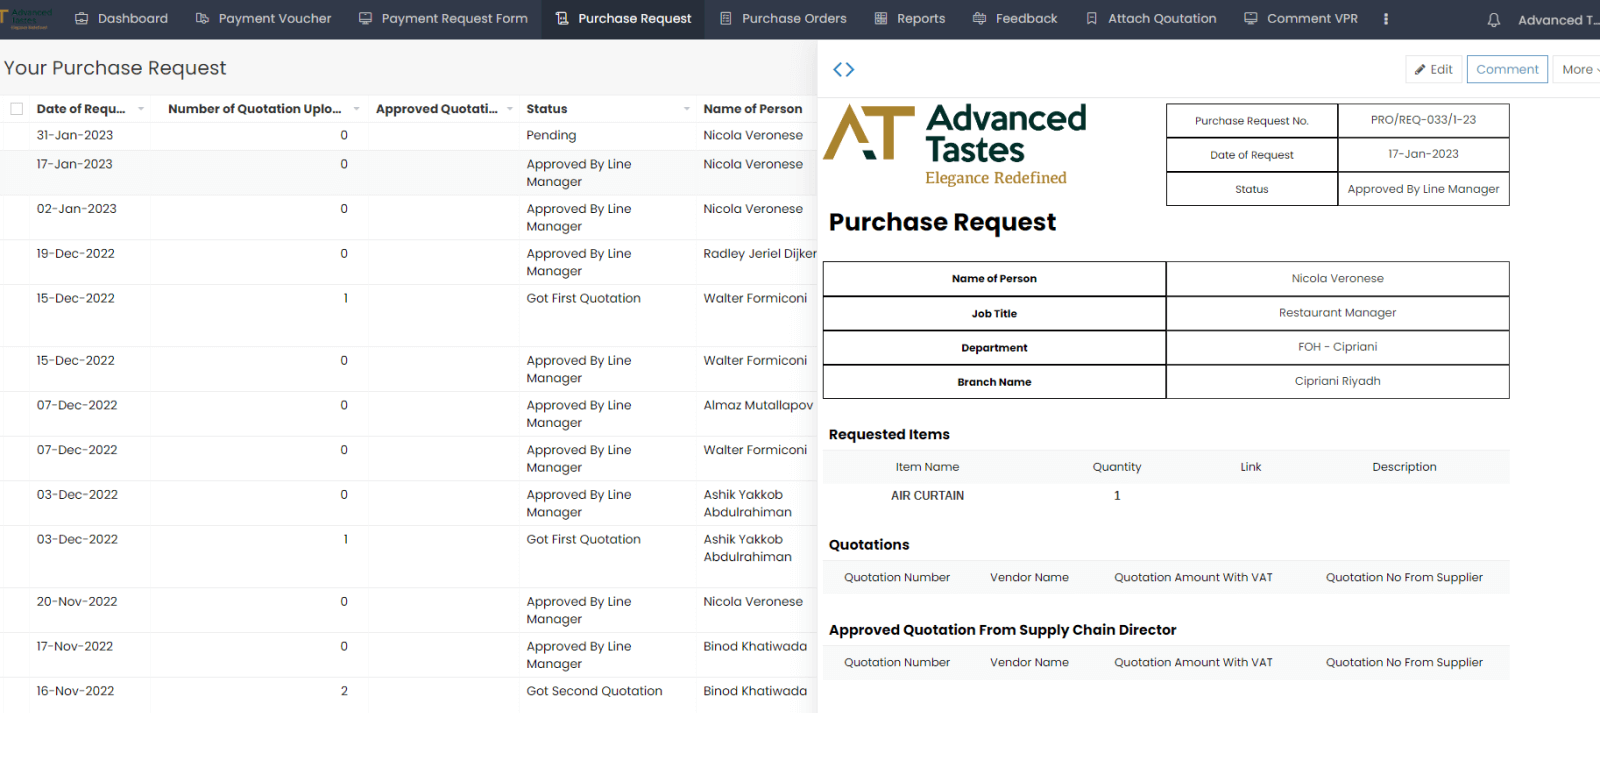
Task: Open the Status column filter dropdown
Action: (x=686, y=109)
